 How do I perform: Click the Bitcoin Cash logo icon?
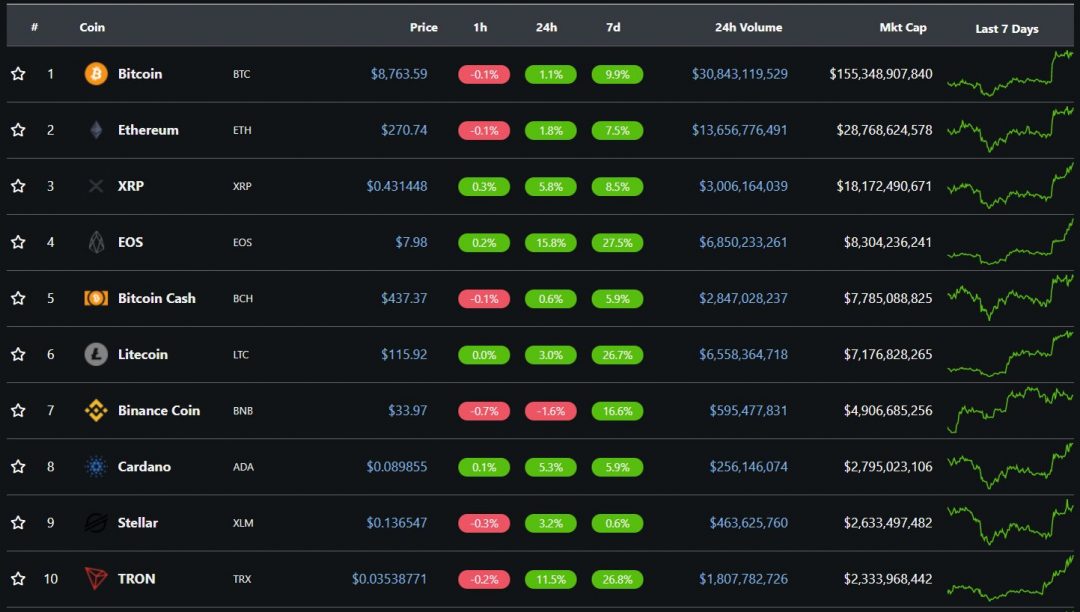(96, 298)
